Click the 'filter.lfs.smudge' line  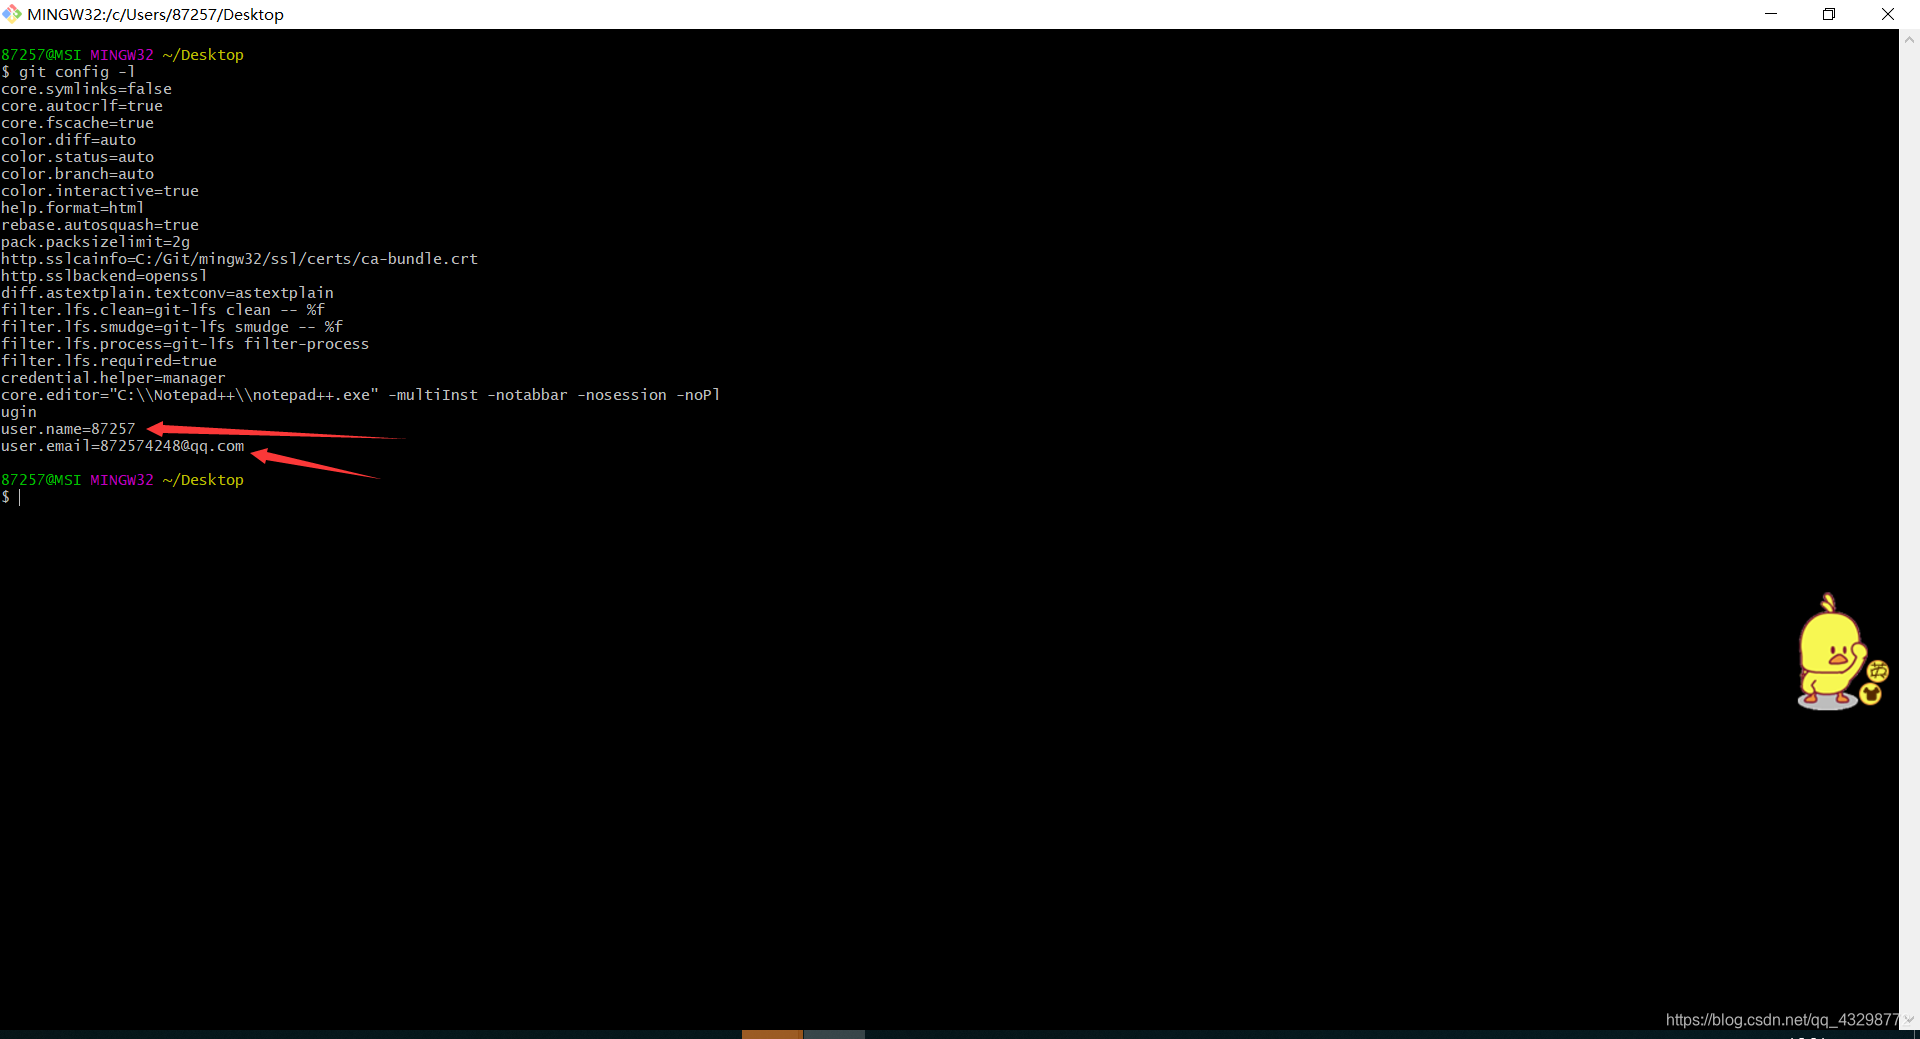(172, 327)
